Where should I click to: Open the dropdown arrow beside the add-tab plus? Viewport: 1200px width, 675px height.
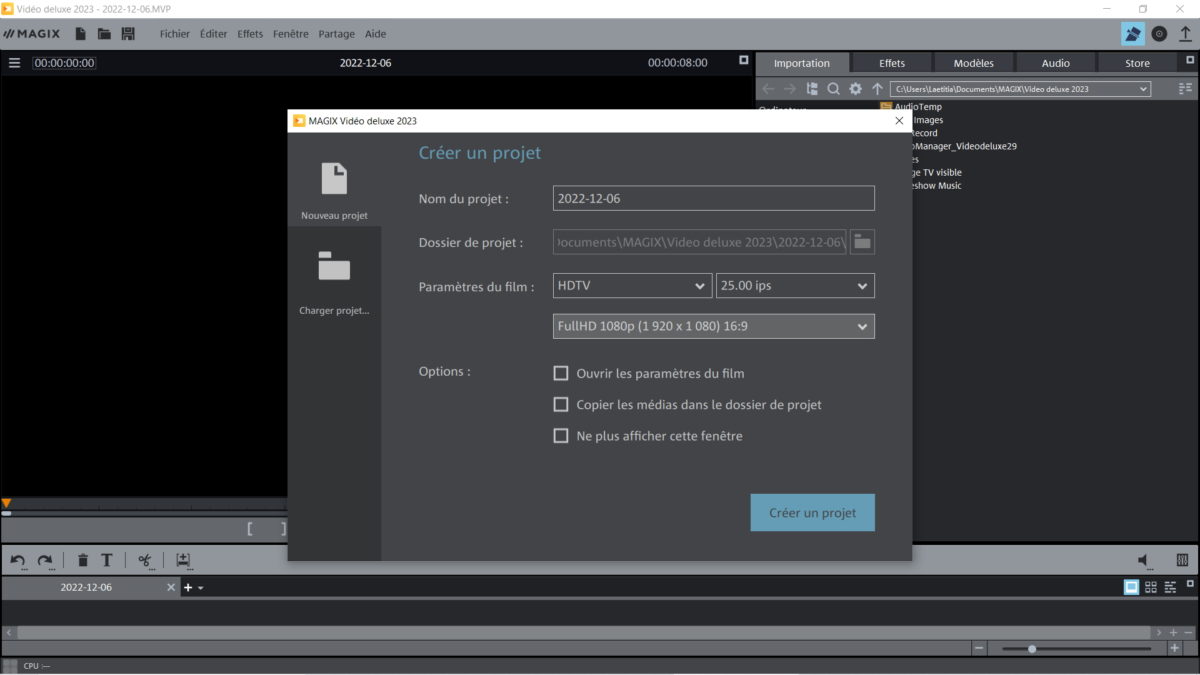201,588
